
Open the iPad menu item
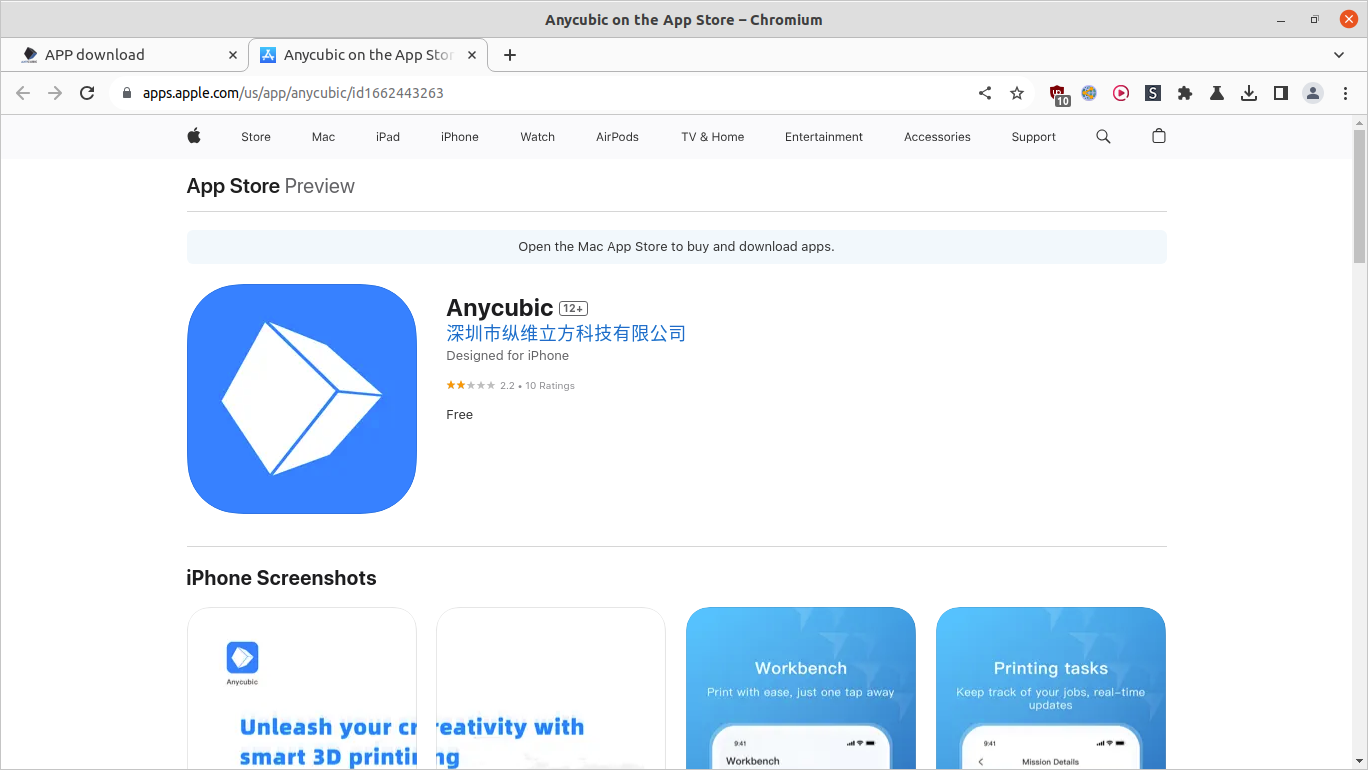click(388, 137)
